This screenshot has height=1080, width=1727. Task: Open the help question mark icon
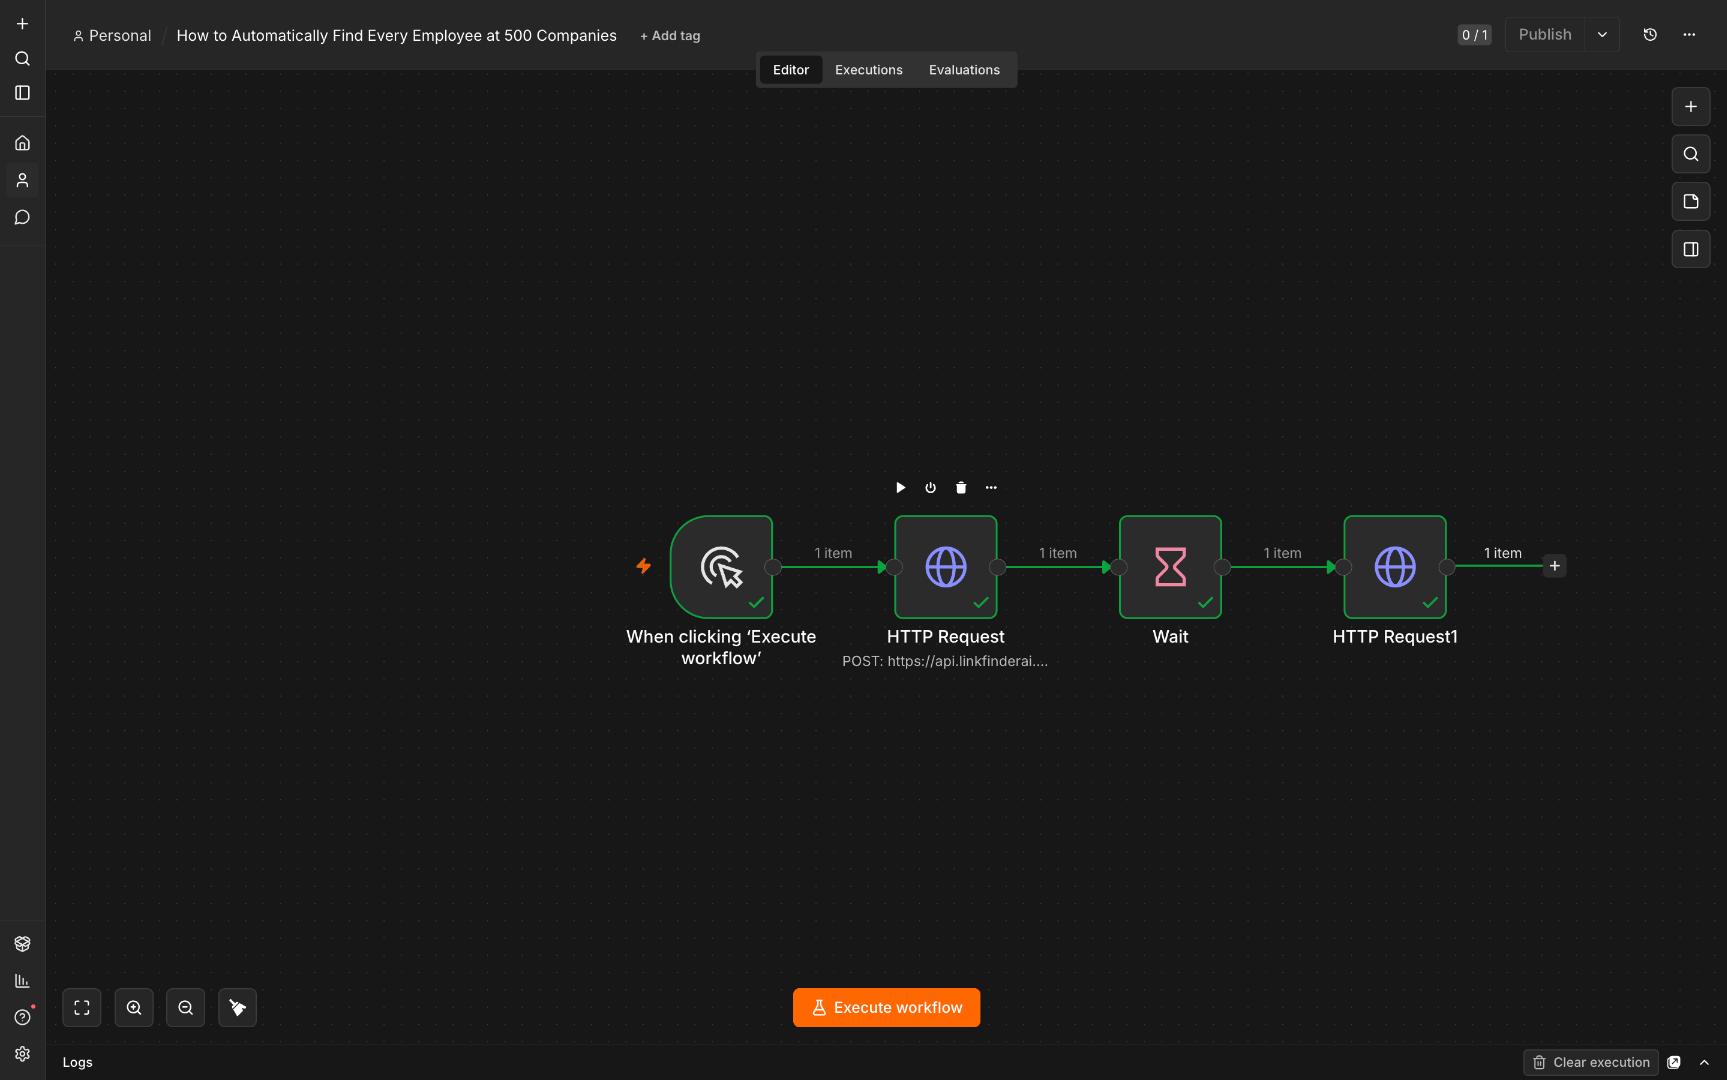click(x=22, y=1017)
